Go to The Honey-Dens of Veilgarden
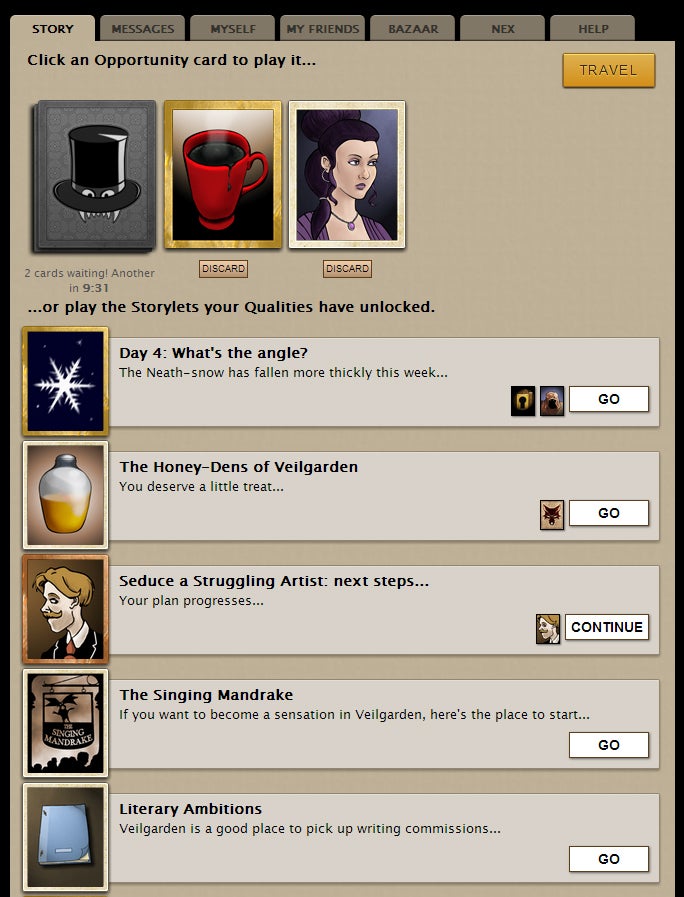This screenshot has width=684, height=897. click(609, 513)
